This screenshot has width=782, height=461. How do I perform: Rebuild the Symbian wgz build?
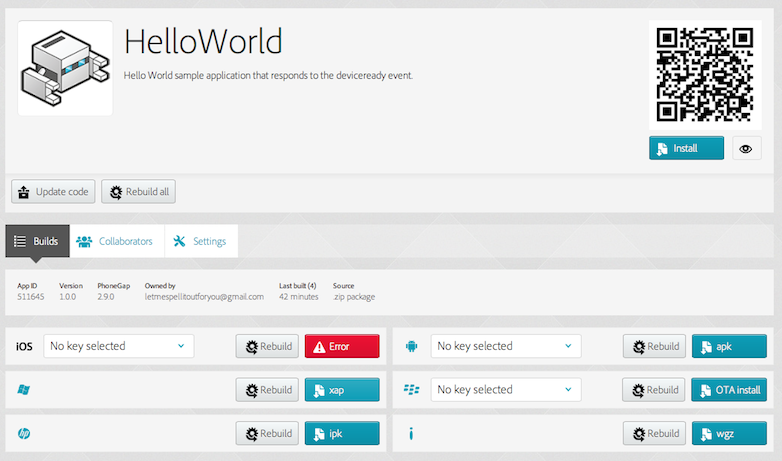point(654,433)
